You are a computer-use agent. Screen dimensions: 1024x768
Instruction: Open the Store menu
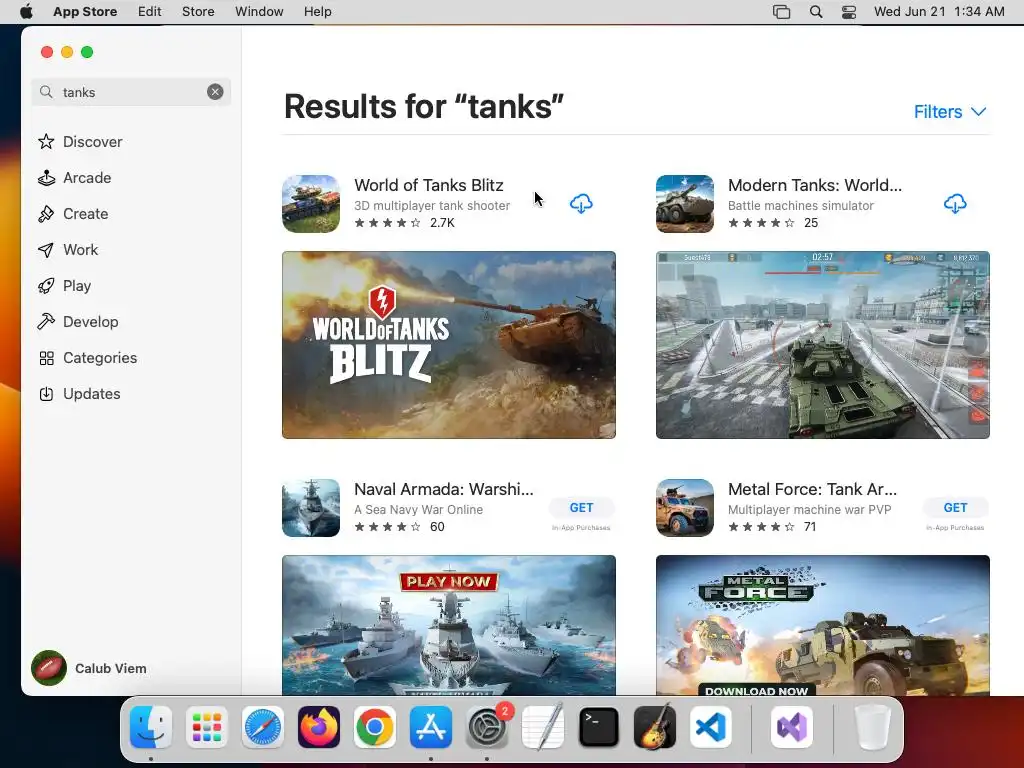click(198, 12)
